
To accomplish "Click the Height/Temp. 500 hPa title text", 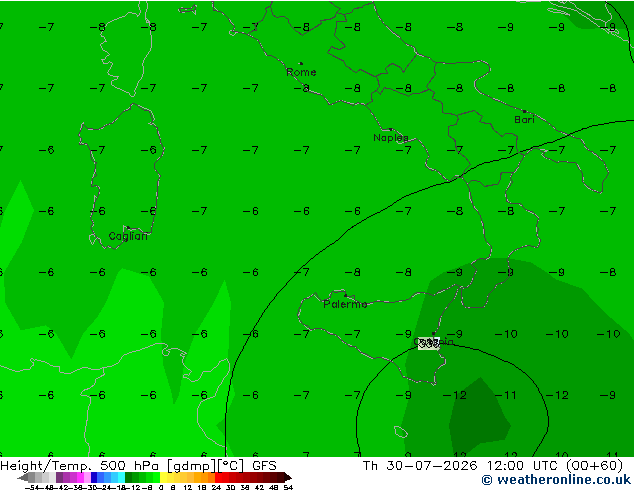I will [79, 466].
